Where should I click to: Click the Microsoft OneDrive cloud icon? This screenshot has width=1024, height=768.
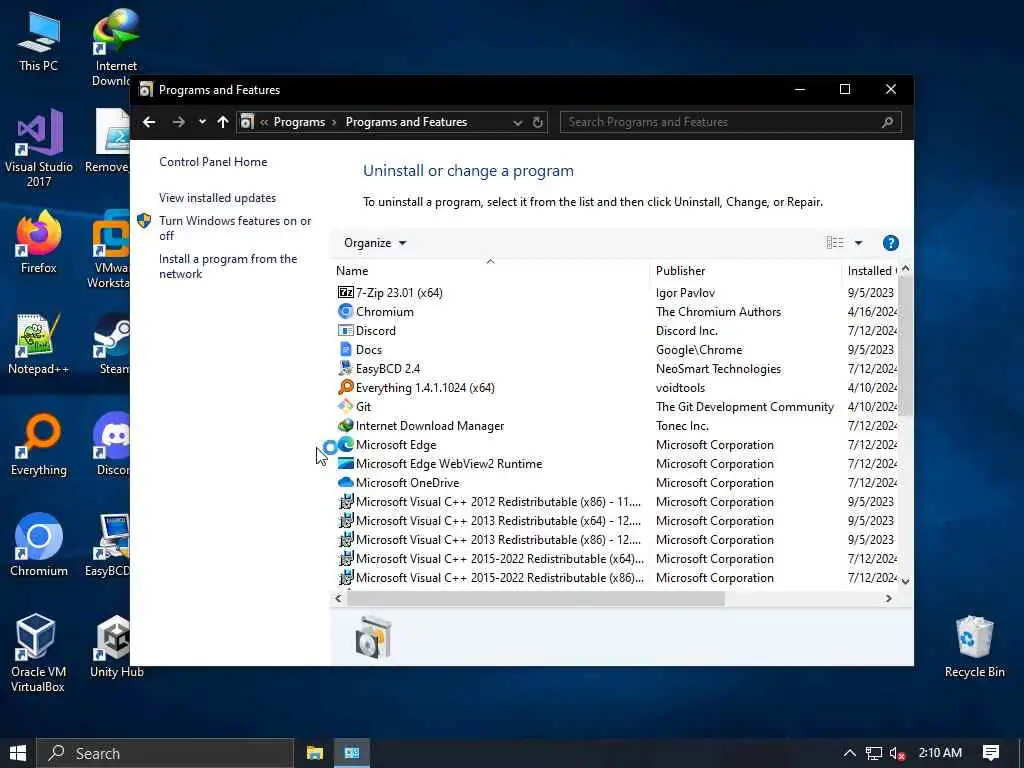coord(345,483)
